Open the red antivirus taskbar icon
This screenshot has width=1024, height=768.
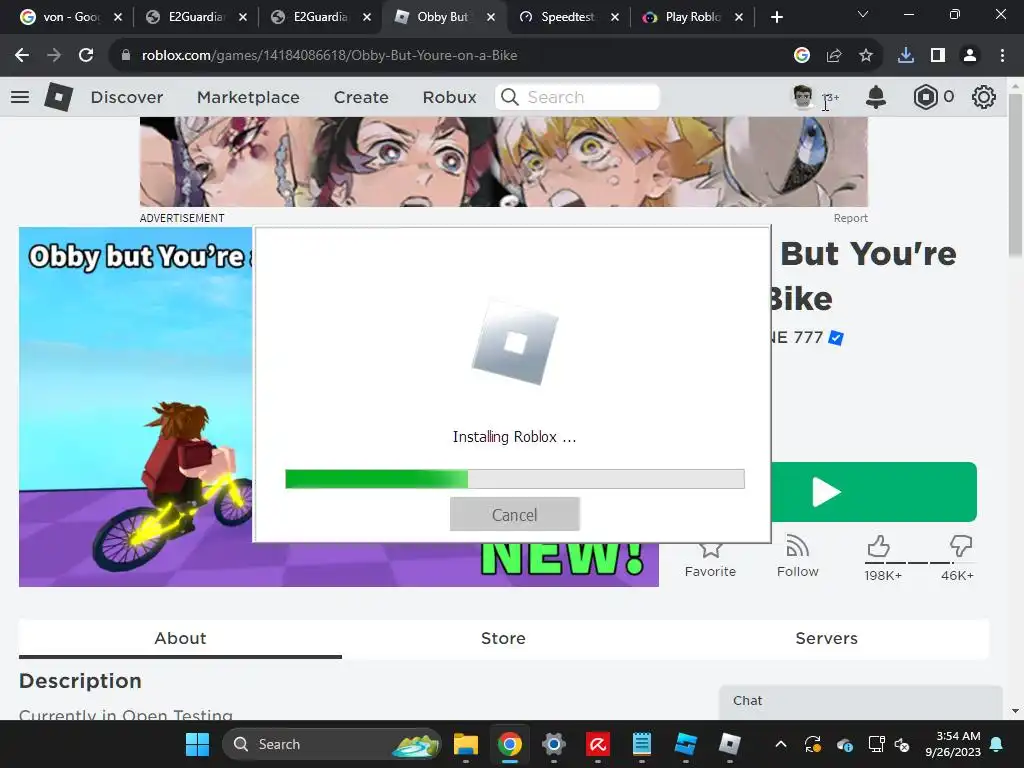[x=598, y=744]
